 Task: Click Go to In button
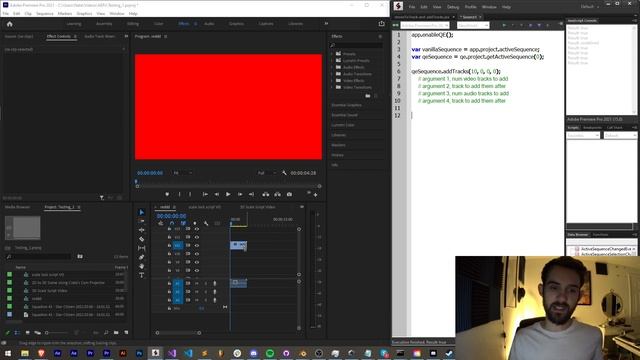point(205,194)
